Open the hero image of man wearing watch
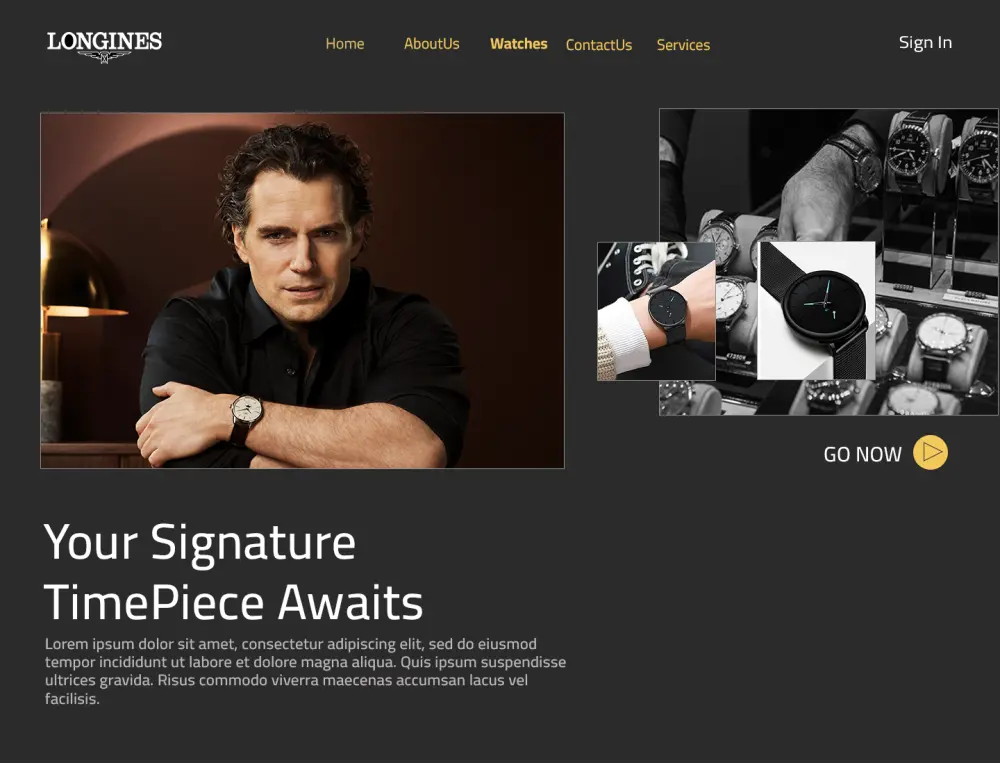This screenshot has width=1000, height=763. (x=302, y=290)
